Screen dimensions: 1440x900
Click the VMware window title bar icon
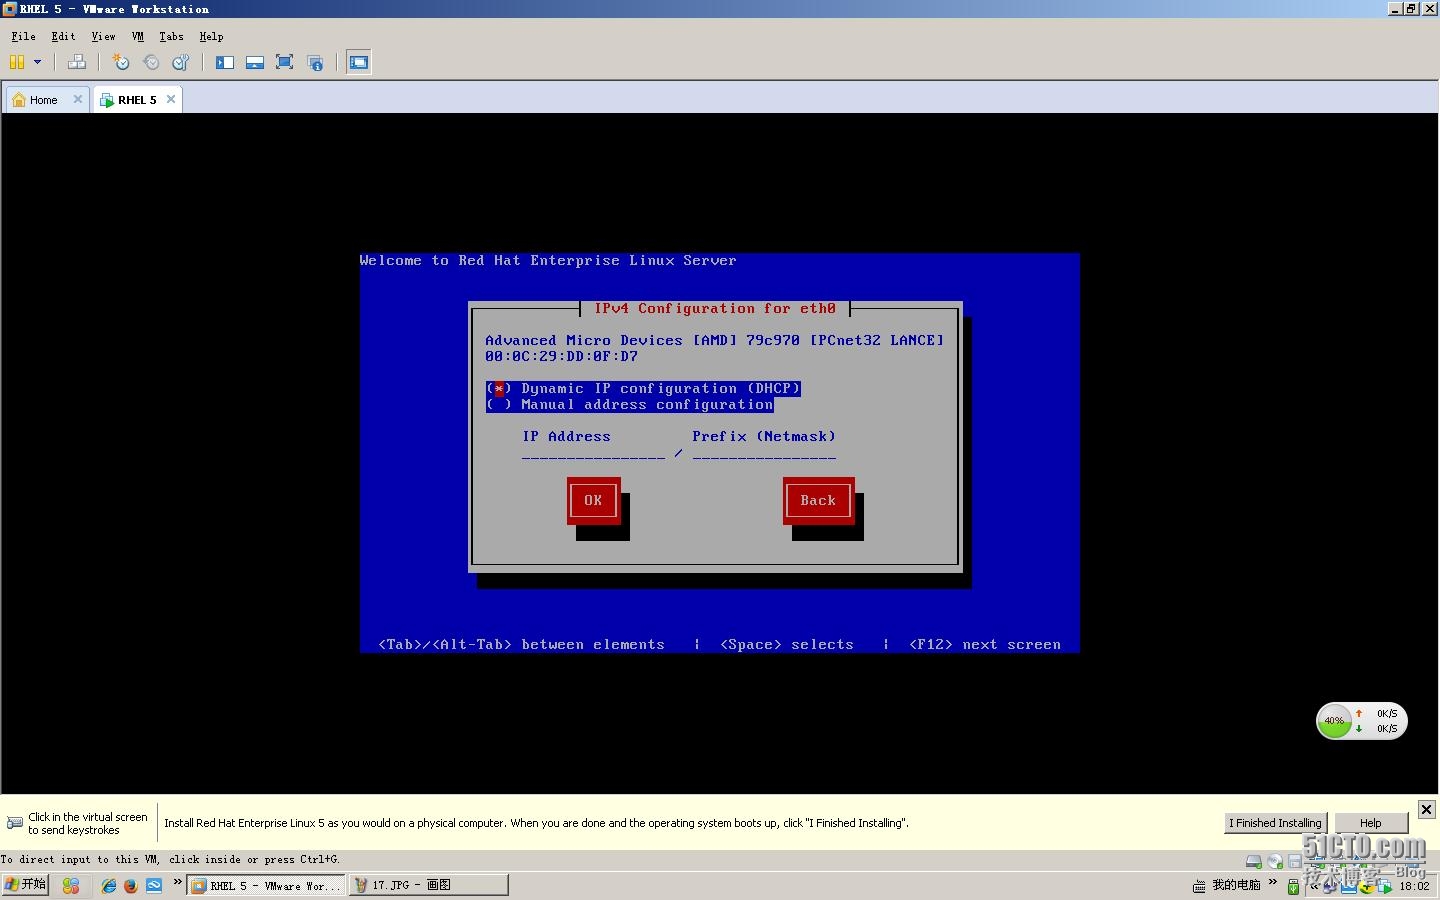tap(9, 9)
